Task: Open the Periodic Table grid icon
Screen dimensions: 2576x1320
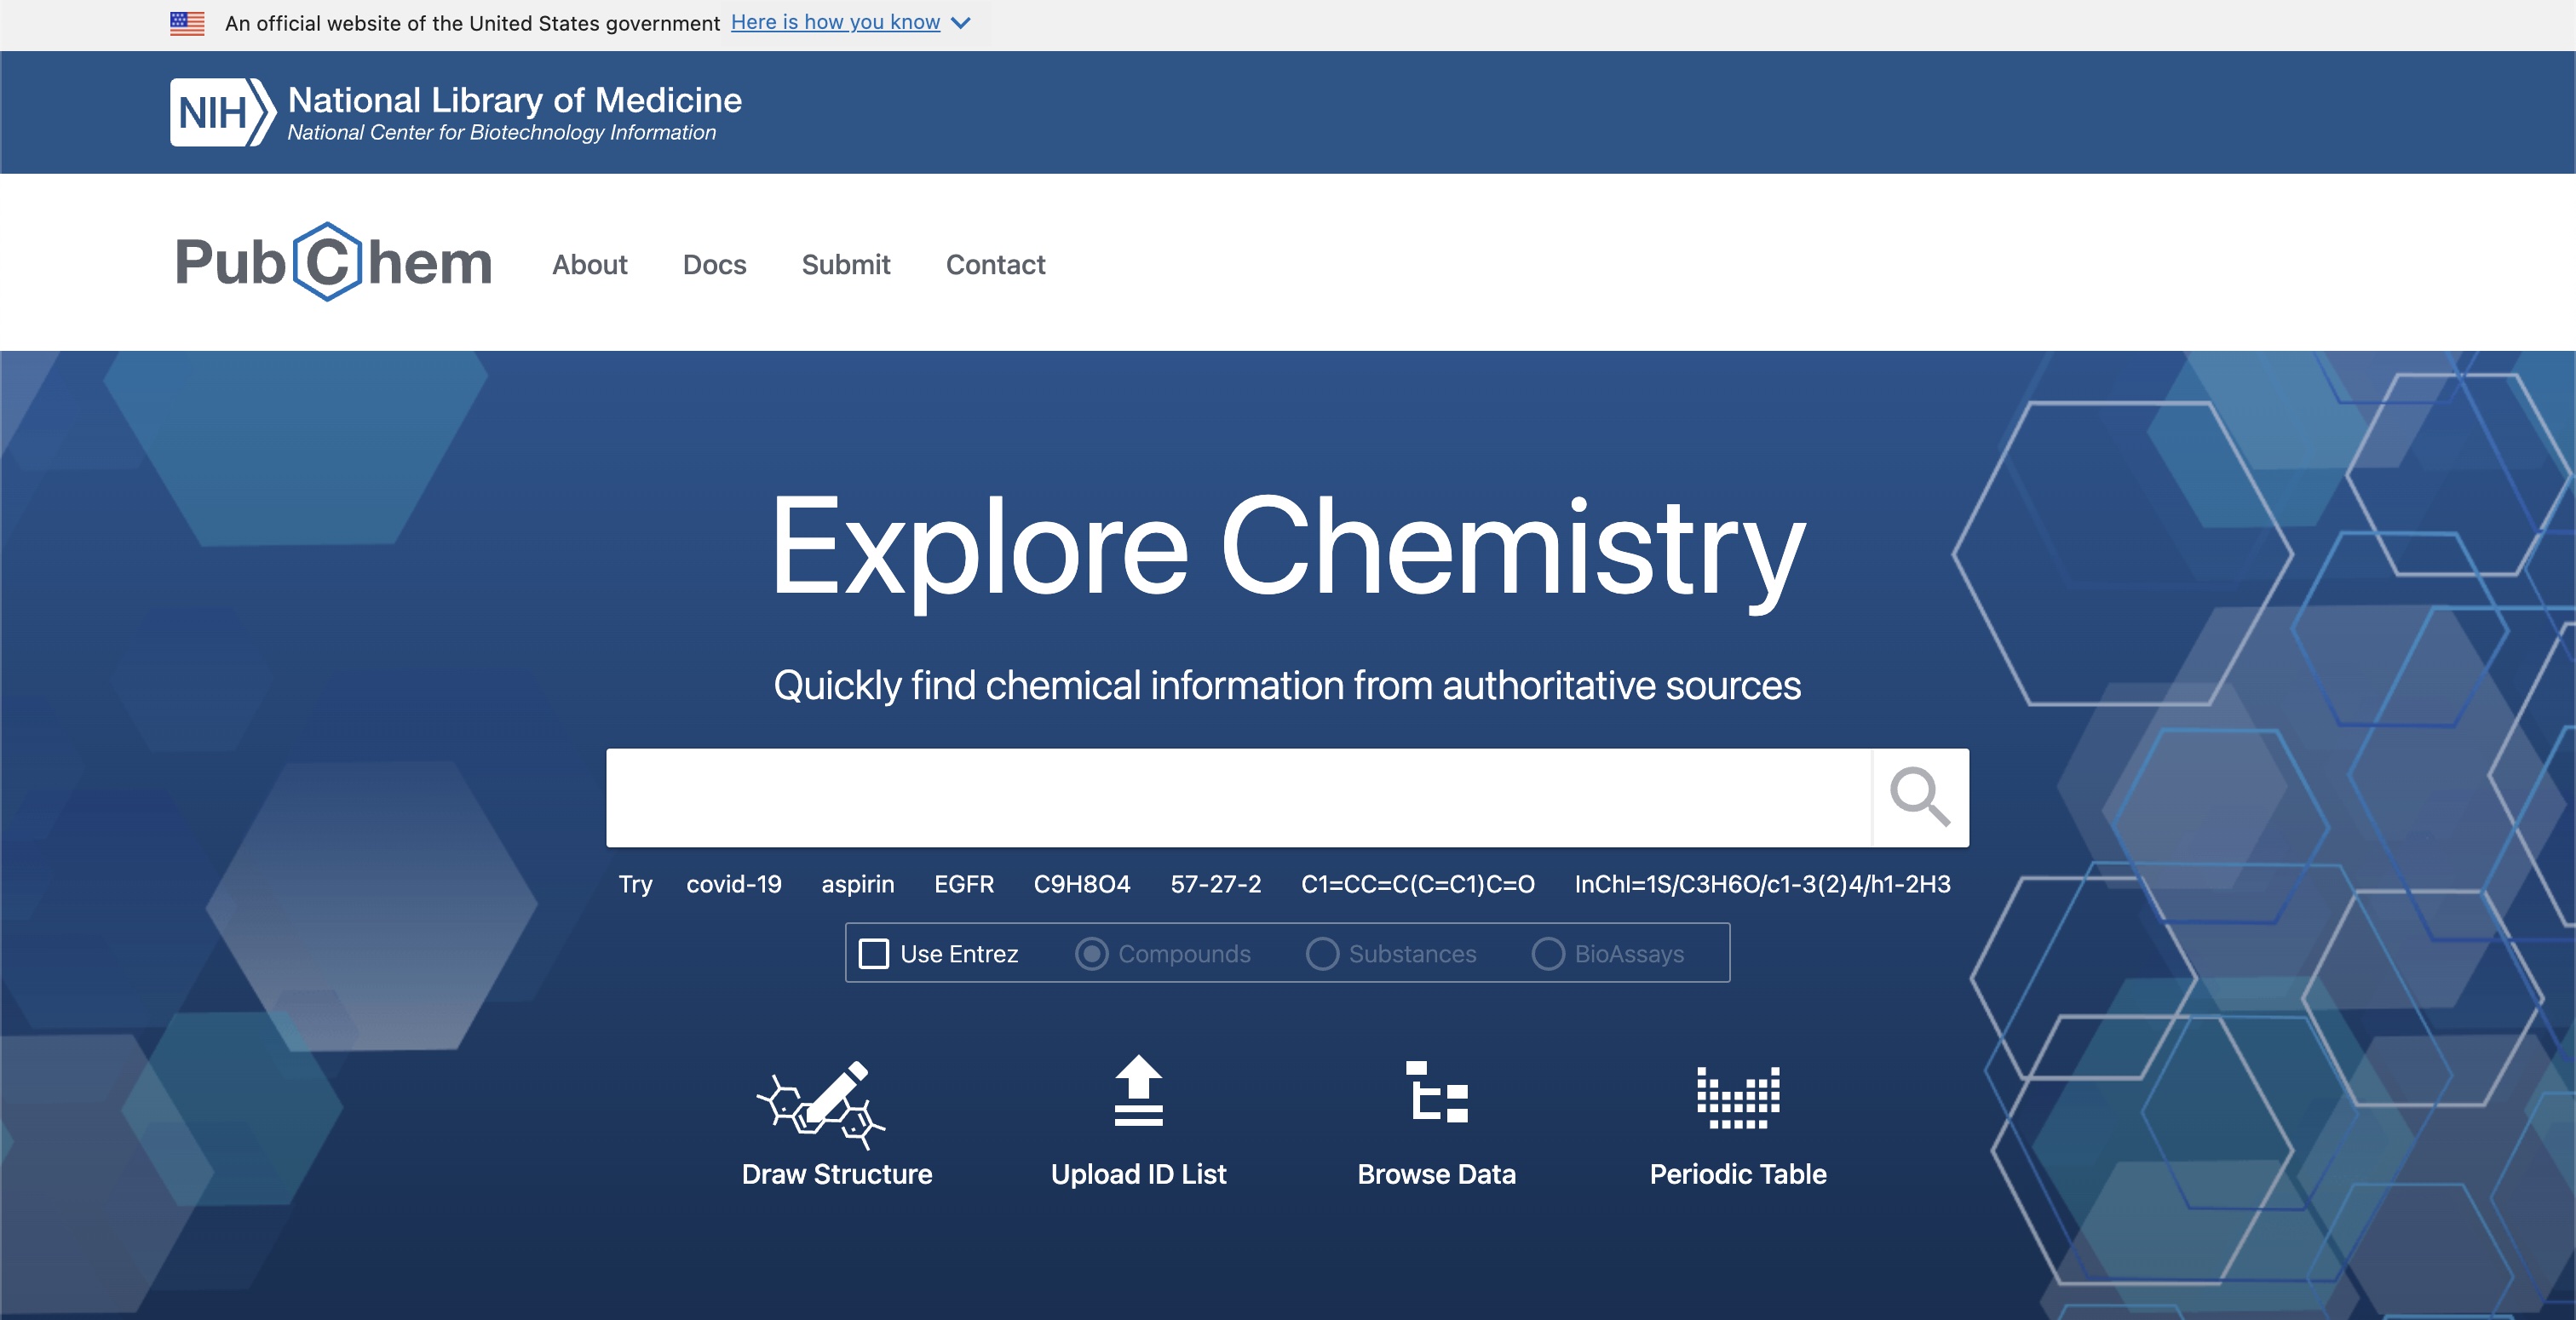Action: [x=1738, y=1098]
